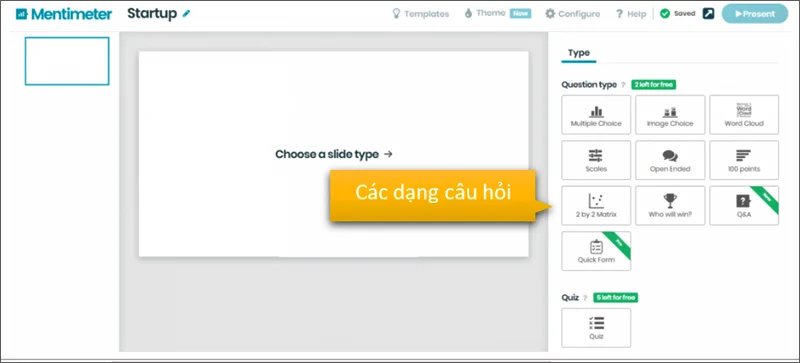Click 'Choose a slide type' text

(x=327, y=154)
